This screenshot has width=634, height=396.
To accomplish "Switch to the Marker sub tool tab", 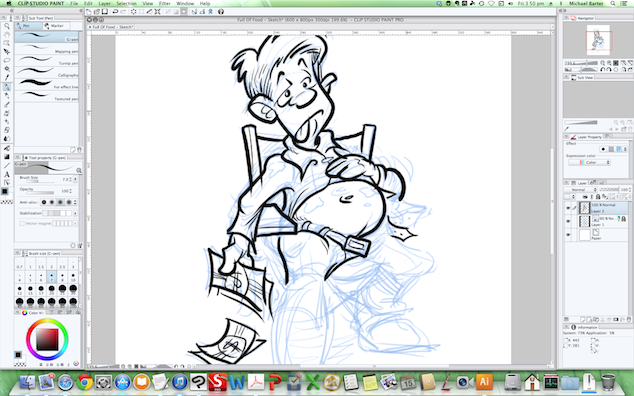I will 56,26.
